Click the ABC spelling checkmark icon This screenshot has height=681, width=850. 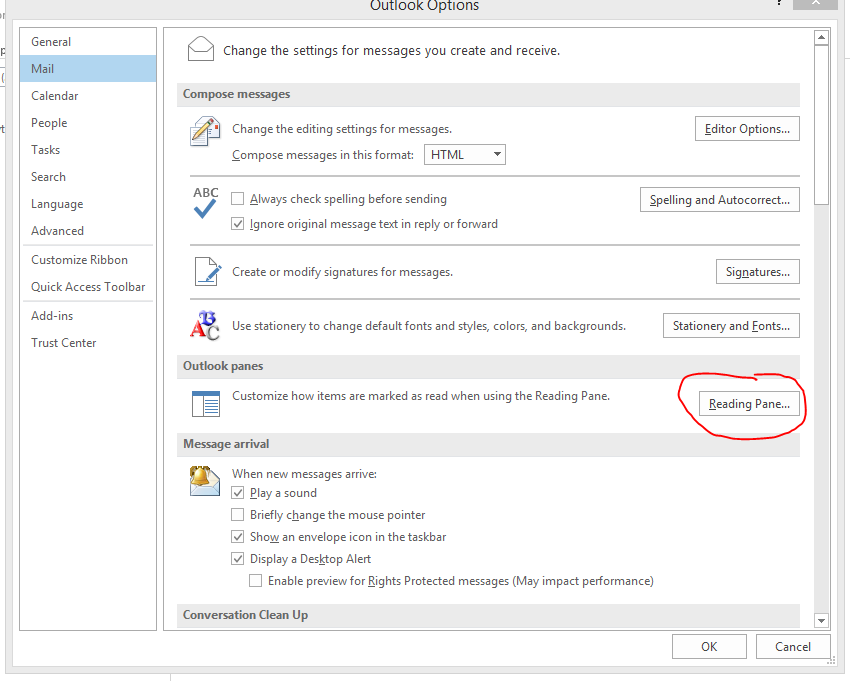click(x=205, y=202)
